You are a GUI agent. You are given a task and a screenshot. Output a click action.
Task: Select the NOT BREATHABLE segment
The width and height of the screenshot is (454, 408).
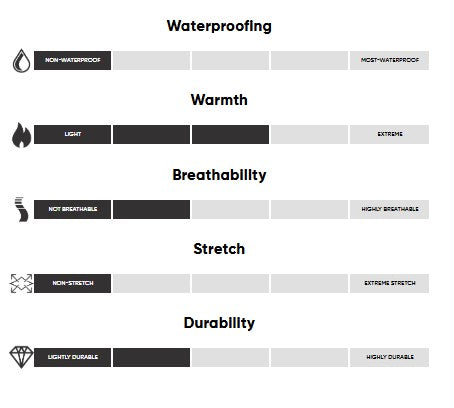coord(72,209)
